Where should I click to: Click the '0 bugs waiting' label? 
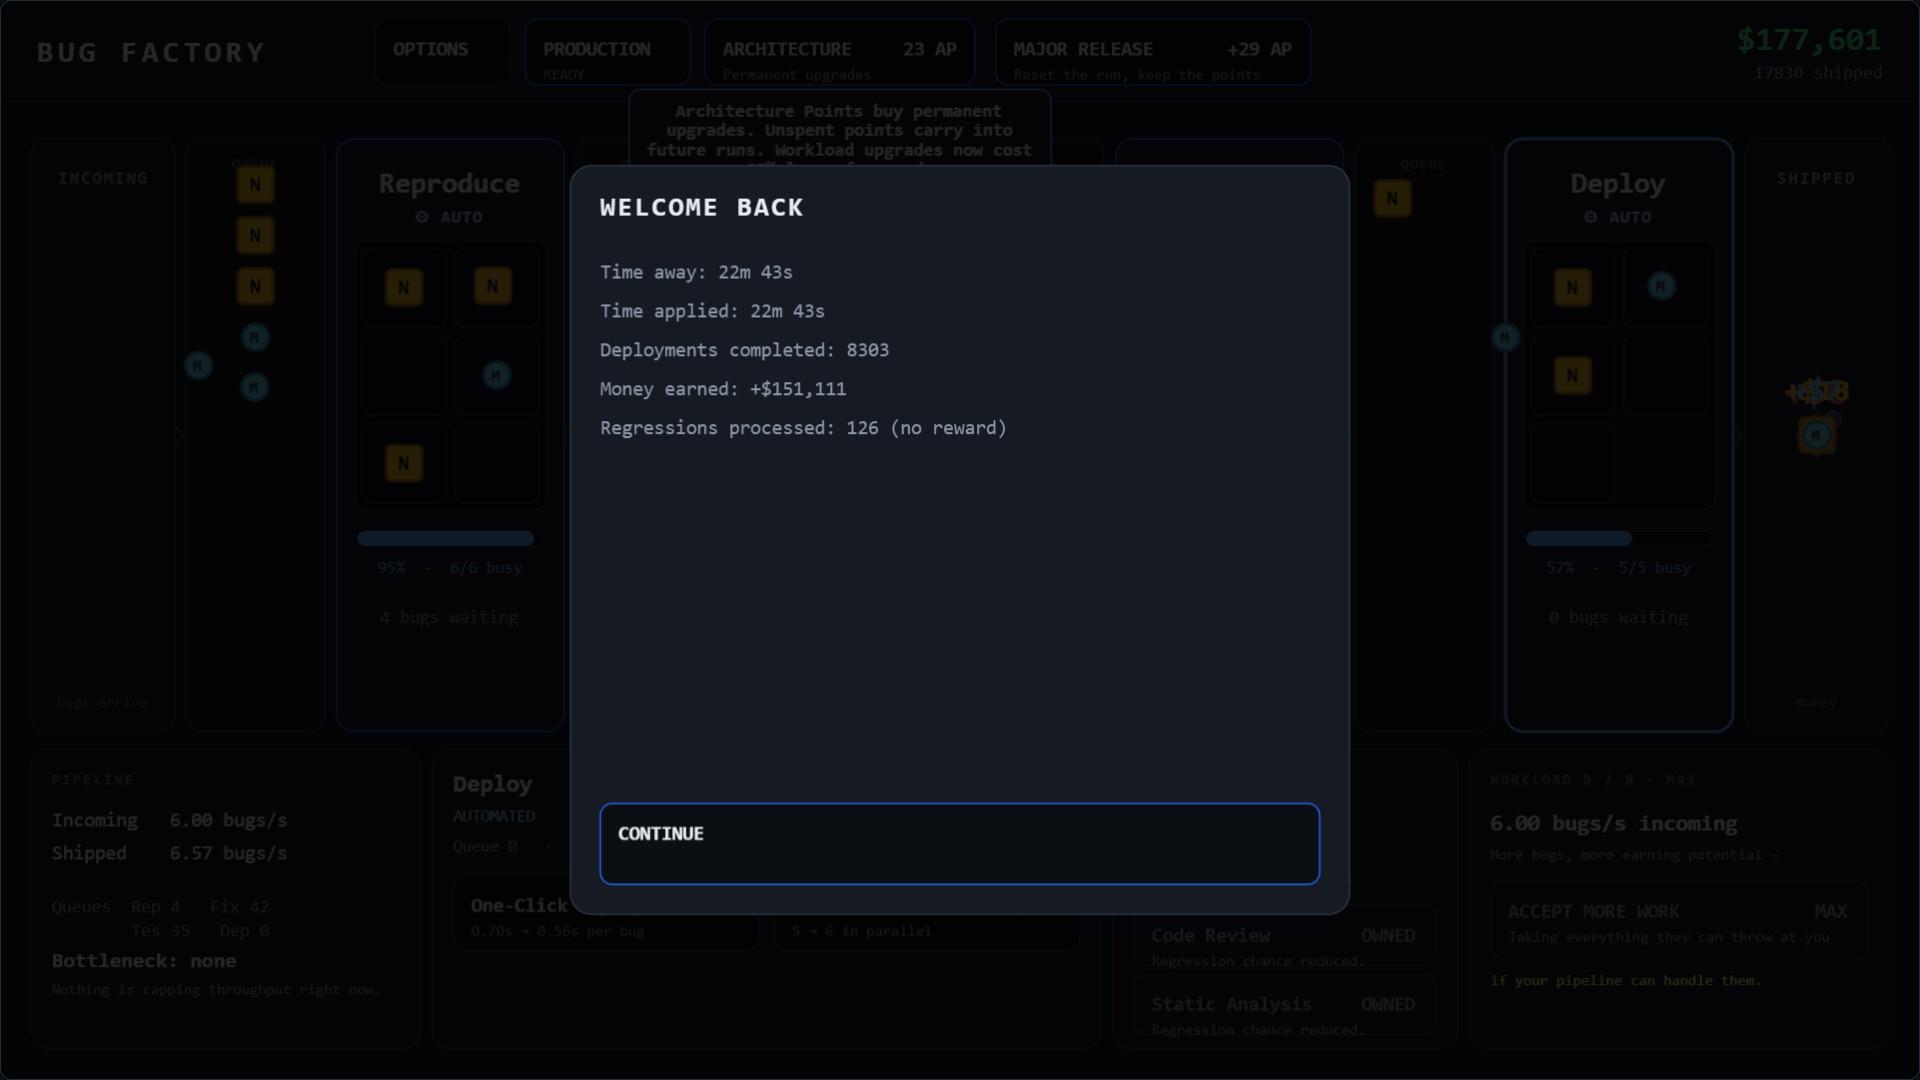pos(1617,617)
